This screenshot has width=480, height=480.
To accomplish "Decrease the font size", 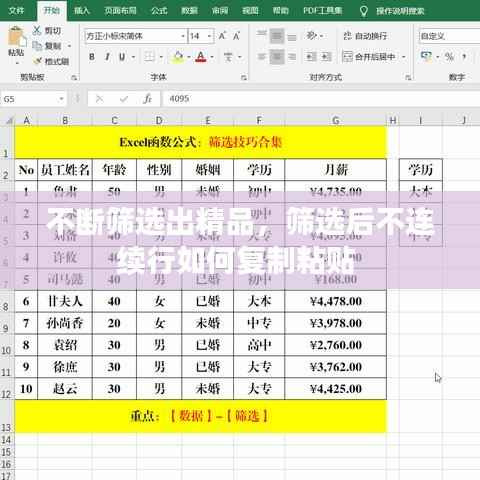I will pos(236,36).
